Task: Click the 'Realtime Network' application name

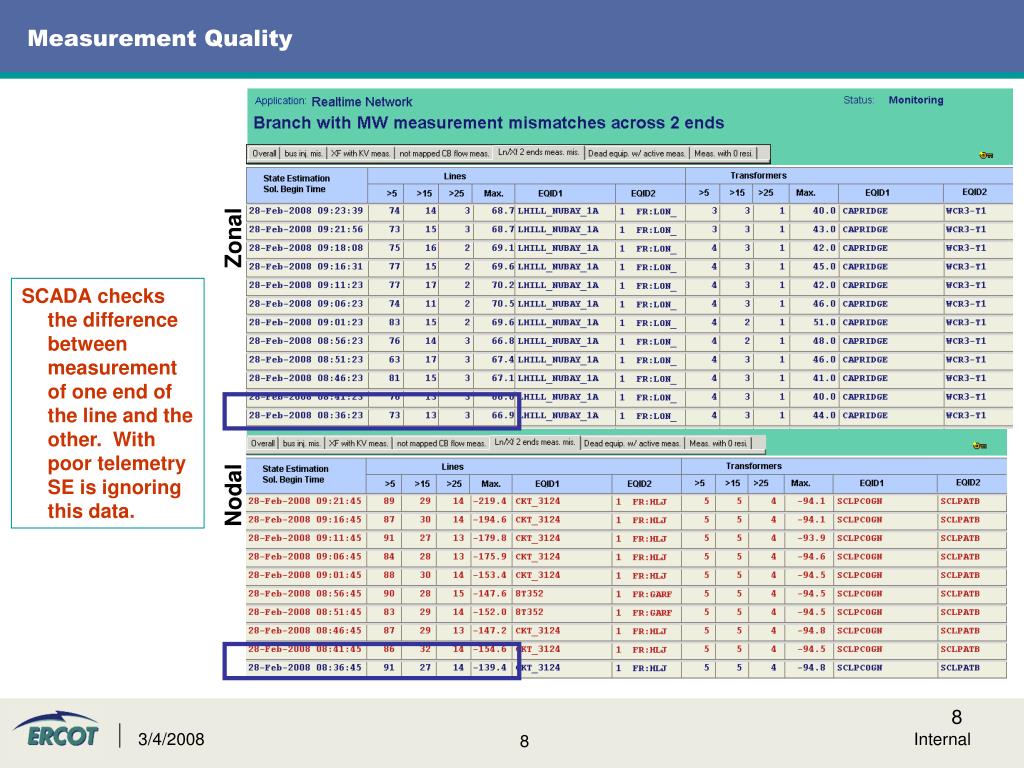Action: coord(362,102)
